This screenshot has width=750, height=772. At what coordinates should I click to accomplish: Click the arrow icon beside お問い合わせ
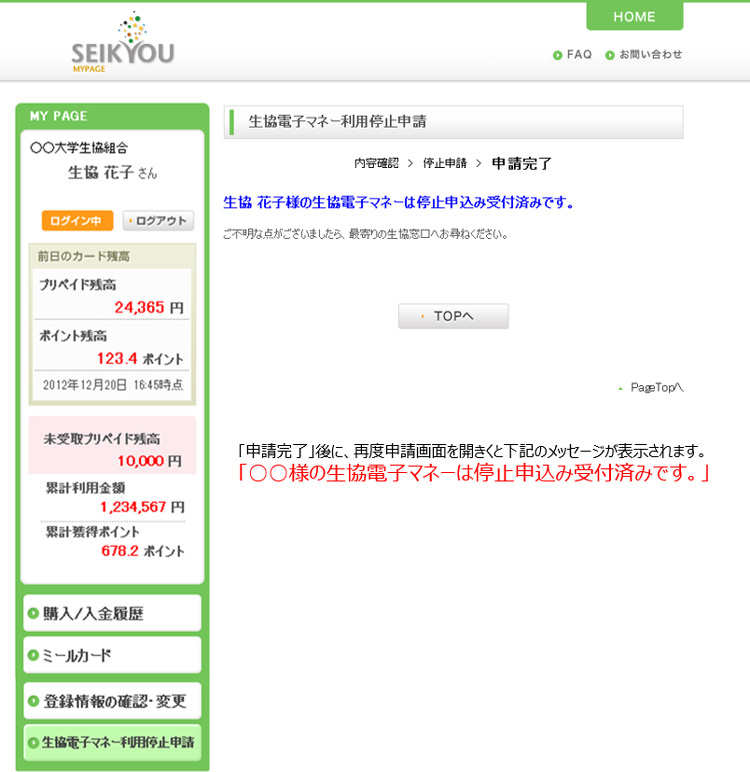610,55
